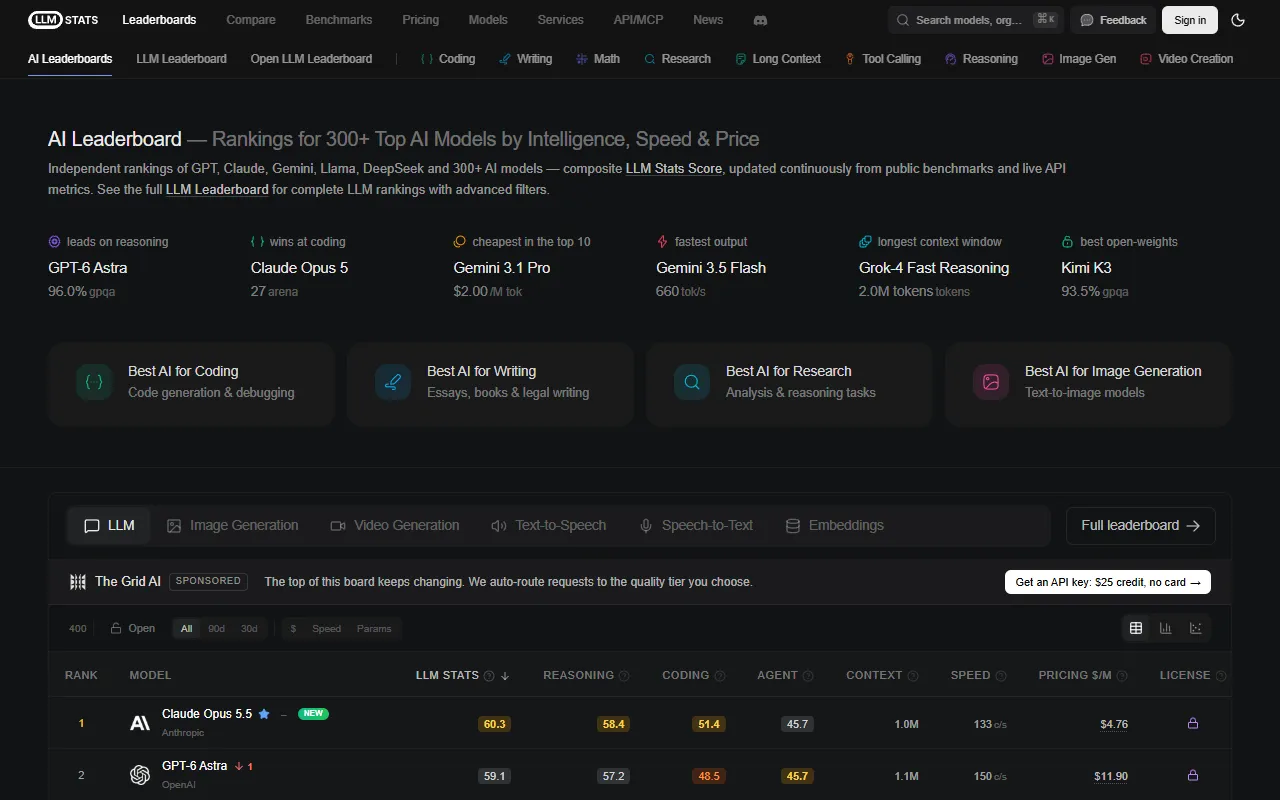Open Best AI for Coding card
Image resolution: width=1280 pixels, height=800 pixels.
pyautogui.click(x=191, y=384)
